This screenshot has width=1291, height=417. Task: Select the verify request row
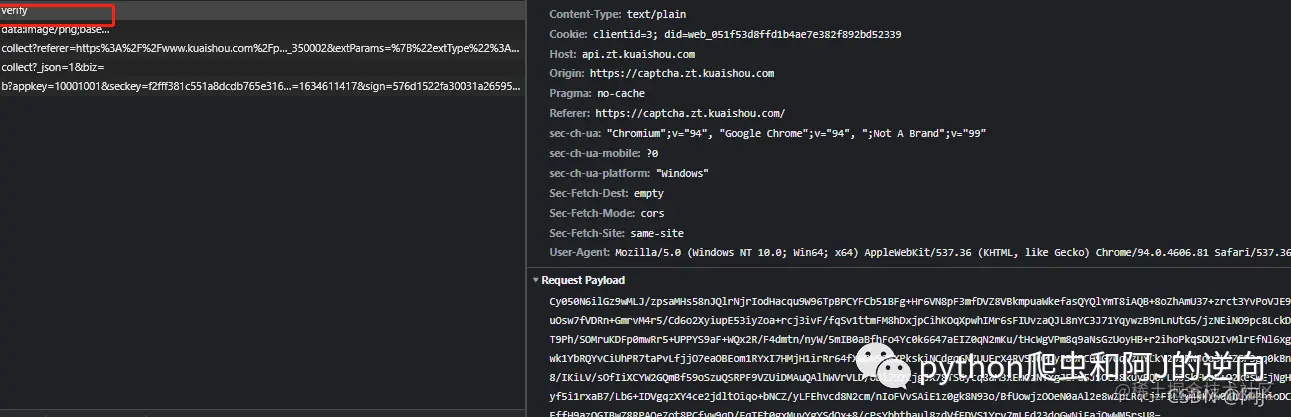tap(262, 10)
